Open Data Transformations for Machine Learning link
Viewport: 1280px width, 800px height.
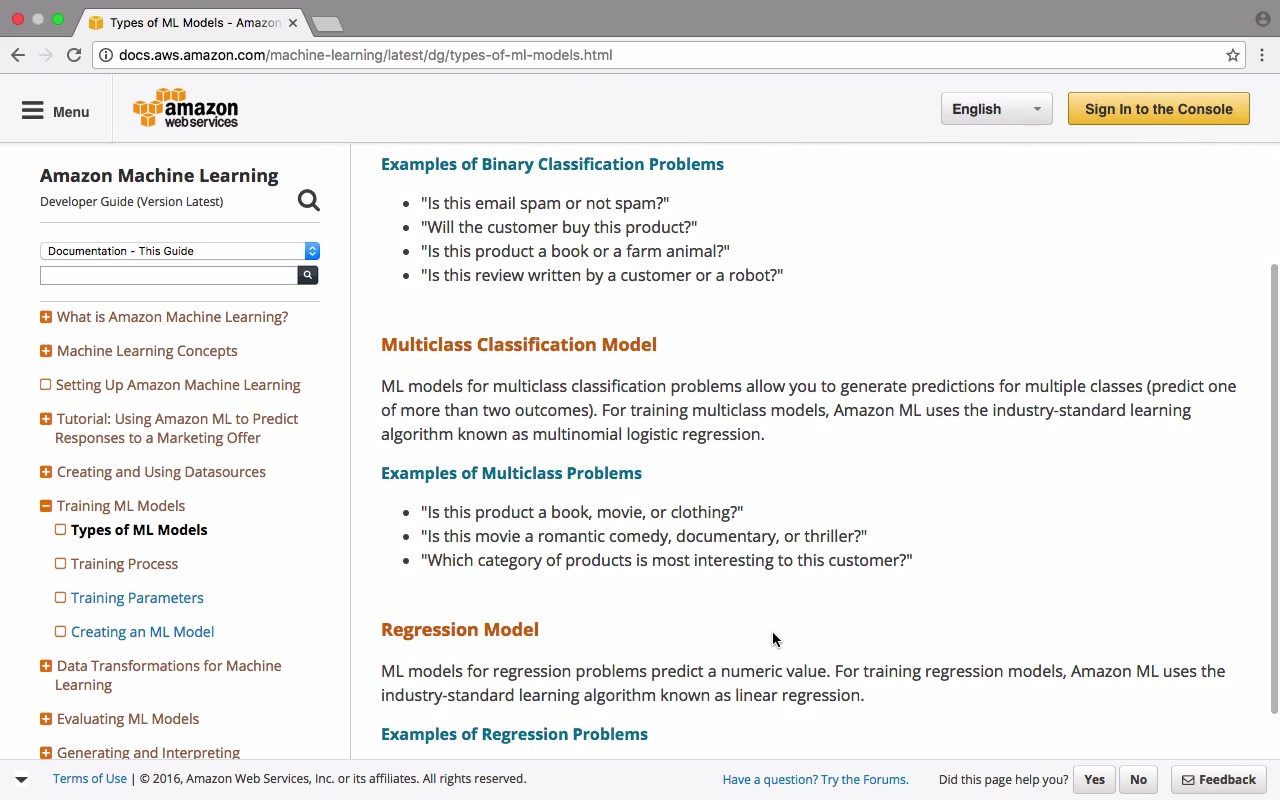pyautogui.click(x=168, y=675)
